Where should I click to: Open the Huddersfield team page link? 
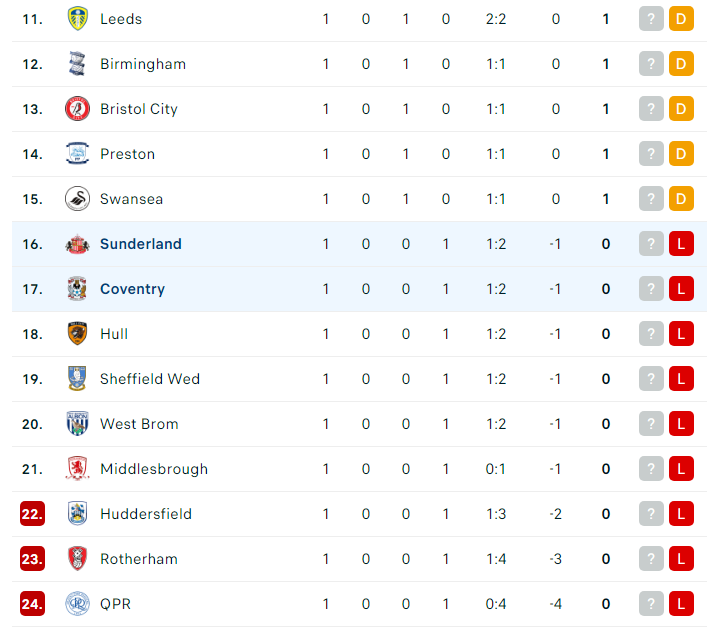146,514
